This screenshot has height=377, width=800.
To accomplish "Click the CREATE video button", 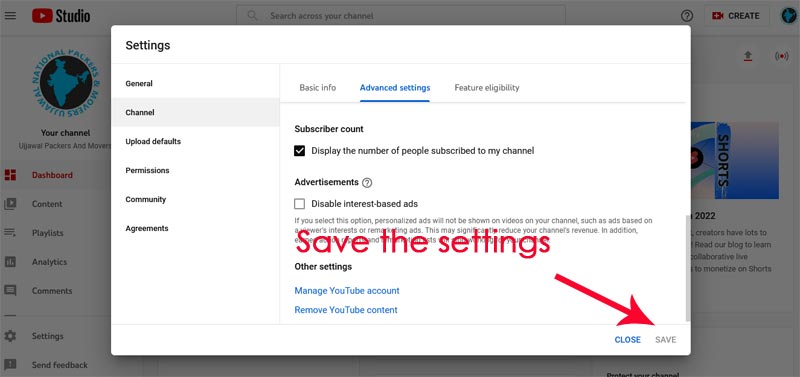I will tap(736, 16).
